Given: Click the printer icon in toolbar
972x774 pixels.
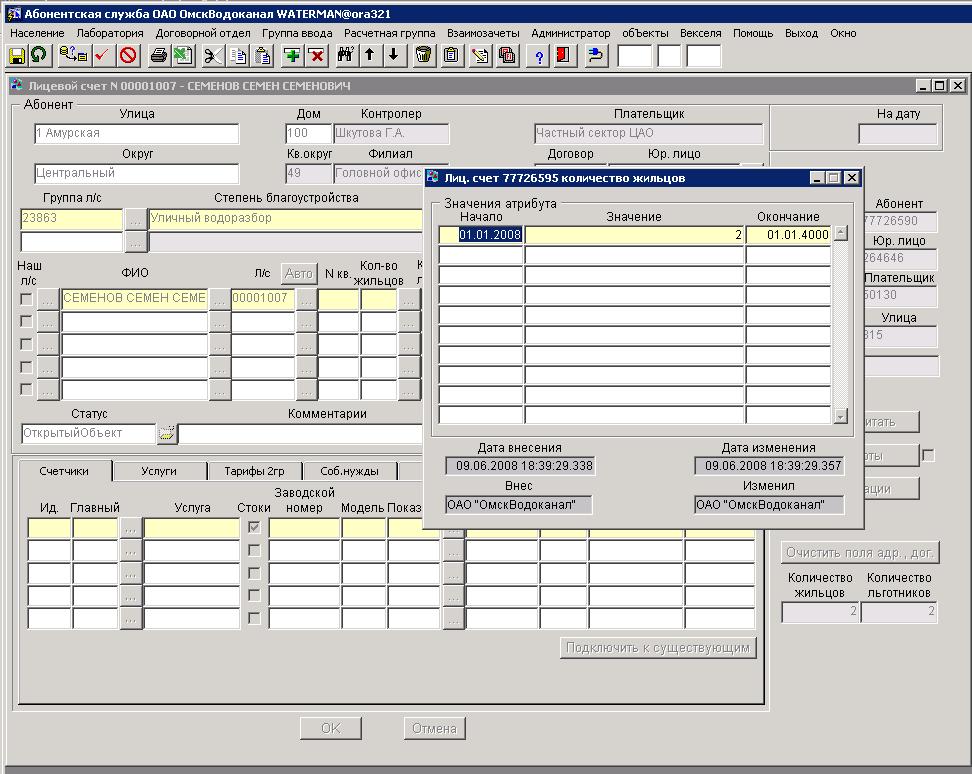Looking at the screenshot, I should coord(158,56).
